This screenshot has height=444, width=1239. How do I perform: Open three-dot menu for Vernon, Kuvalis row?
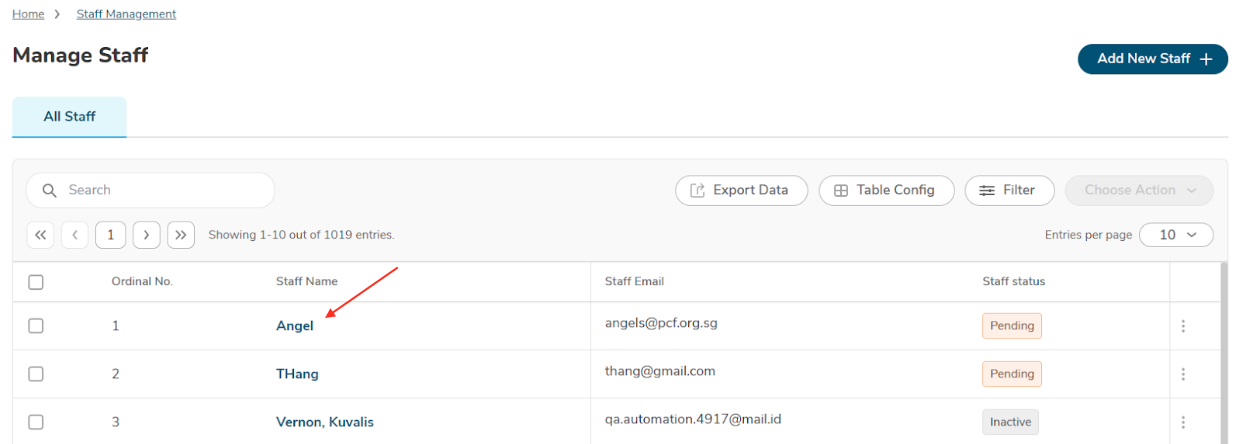pos(1183,422)
